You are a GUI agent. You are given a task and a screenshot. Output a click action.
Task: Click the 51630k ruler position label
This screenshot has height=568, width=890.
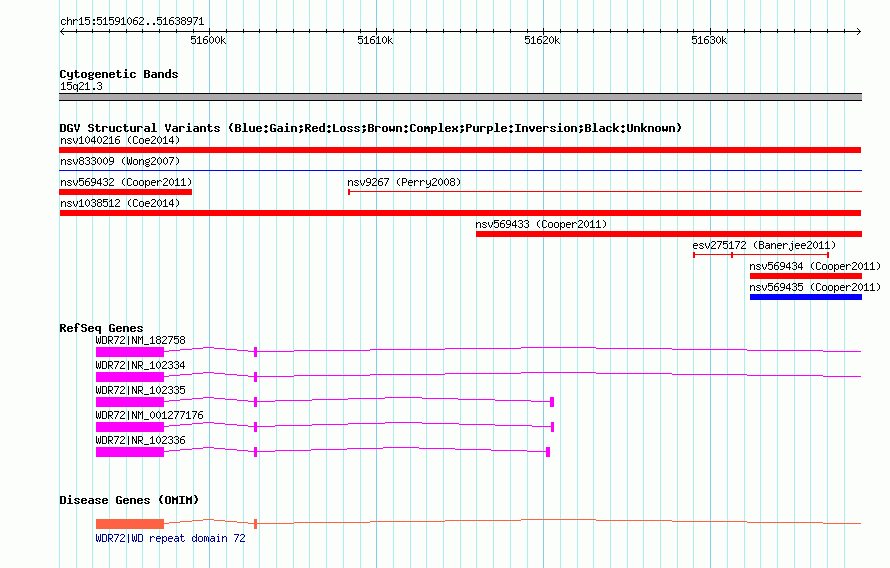pos(709,40)
